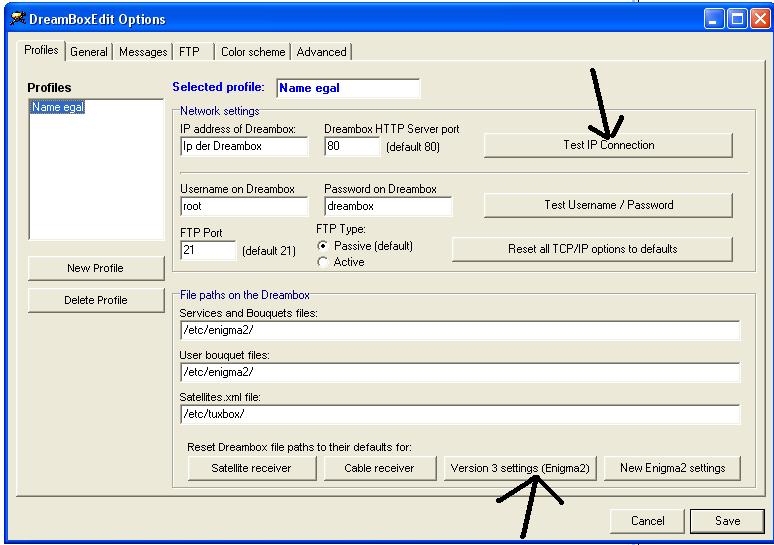Switch to the FTP tab
Image resolution: width=774 pixels, height=545 pixels.
click(x=193, y=52)
